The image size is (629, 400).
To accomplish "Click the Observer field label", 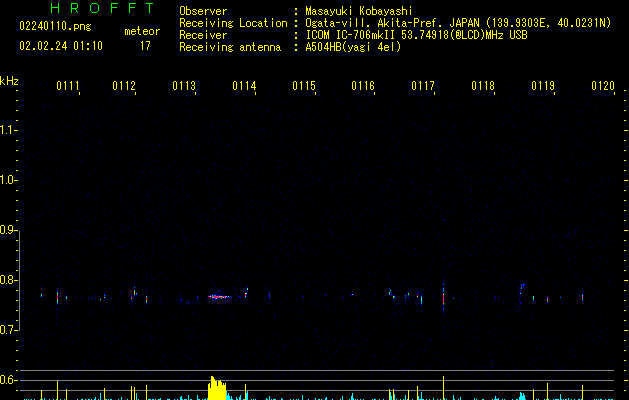I will point(203,11).
